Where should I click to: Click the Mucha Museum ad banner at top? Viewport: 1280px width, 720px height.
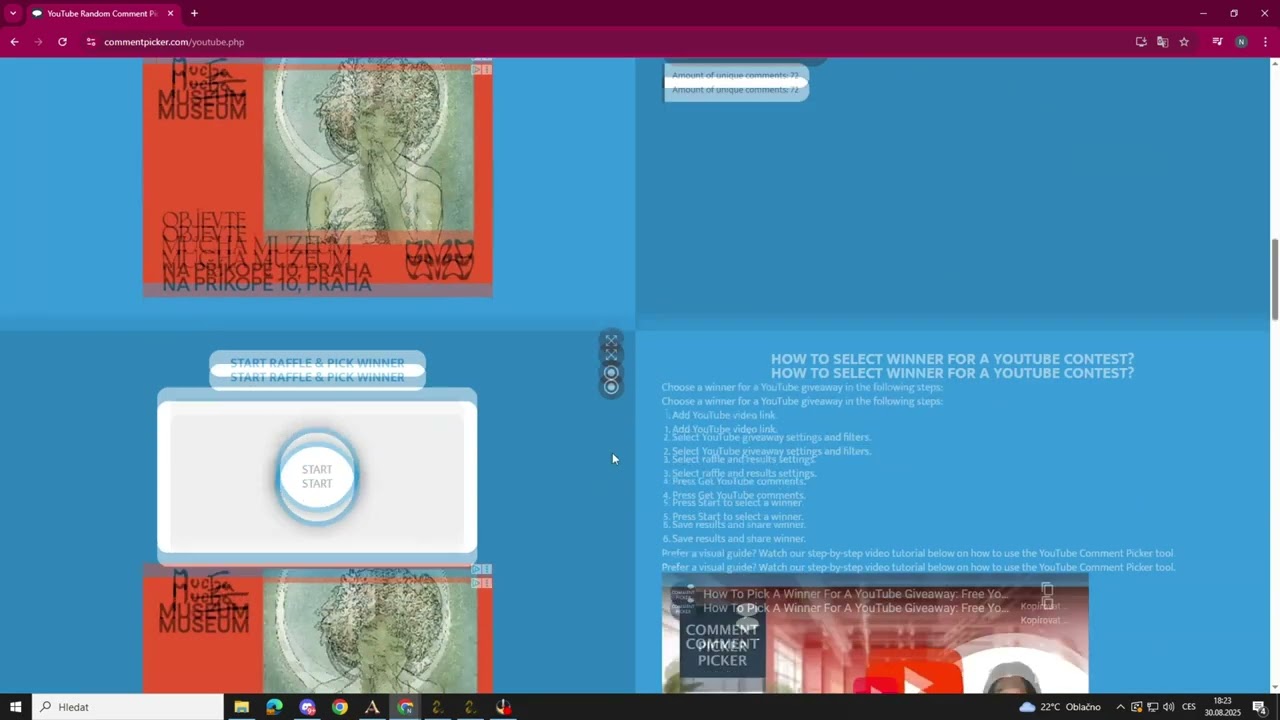[317, 177]
